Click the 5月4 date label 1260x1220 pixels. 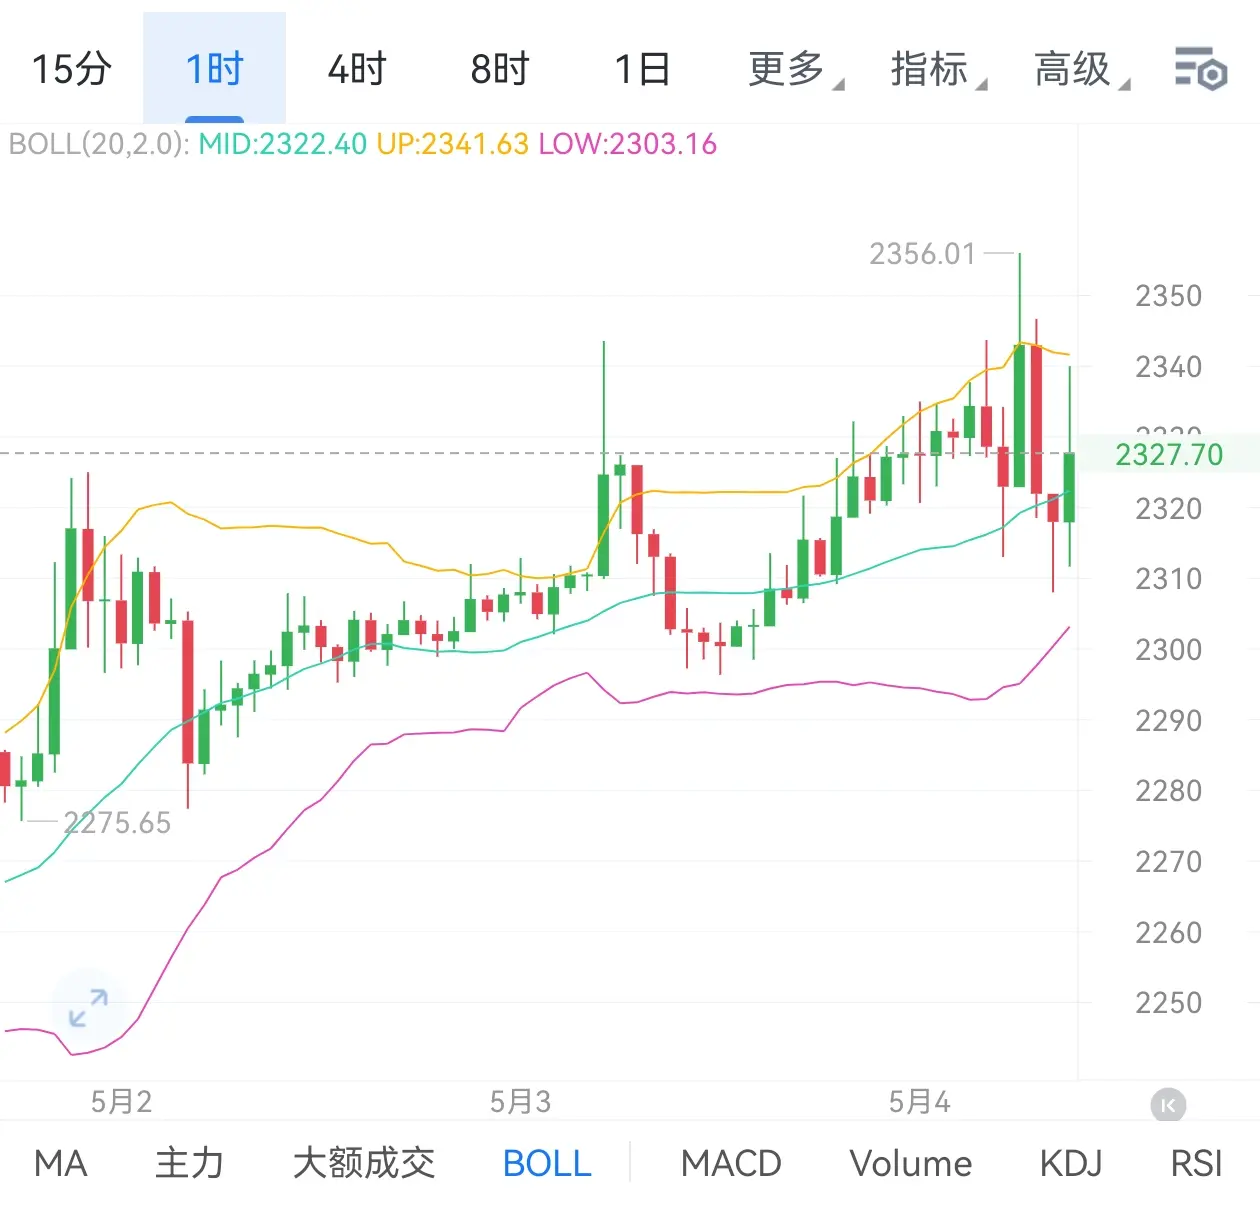coord(919,1102)
